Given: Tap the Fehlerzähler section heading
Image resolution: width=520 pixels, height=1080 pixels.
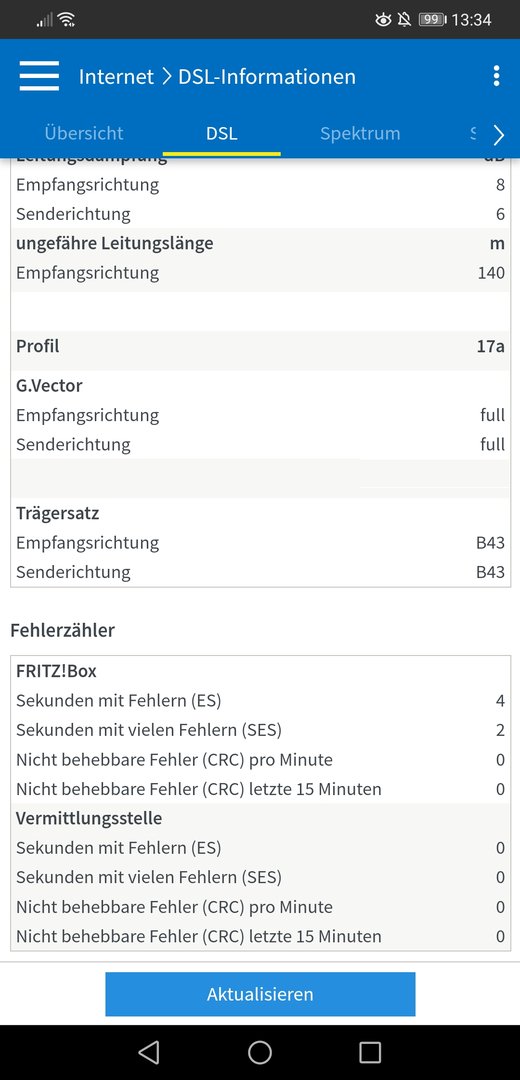Looking at the screenshot, I should pyautogui.click(x=63, y=630).
